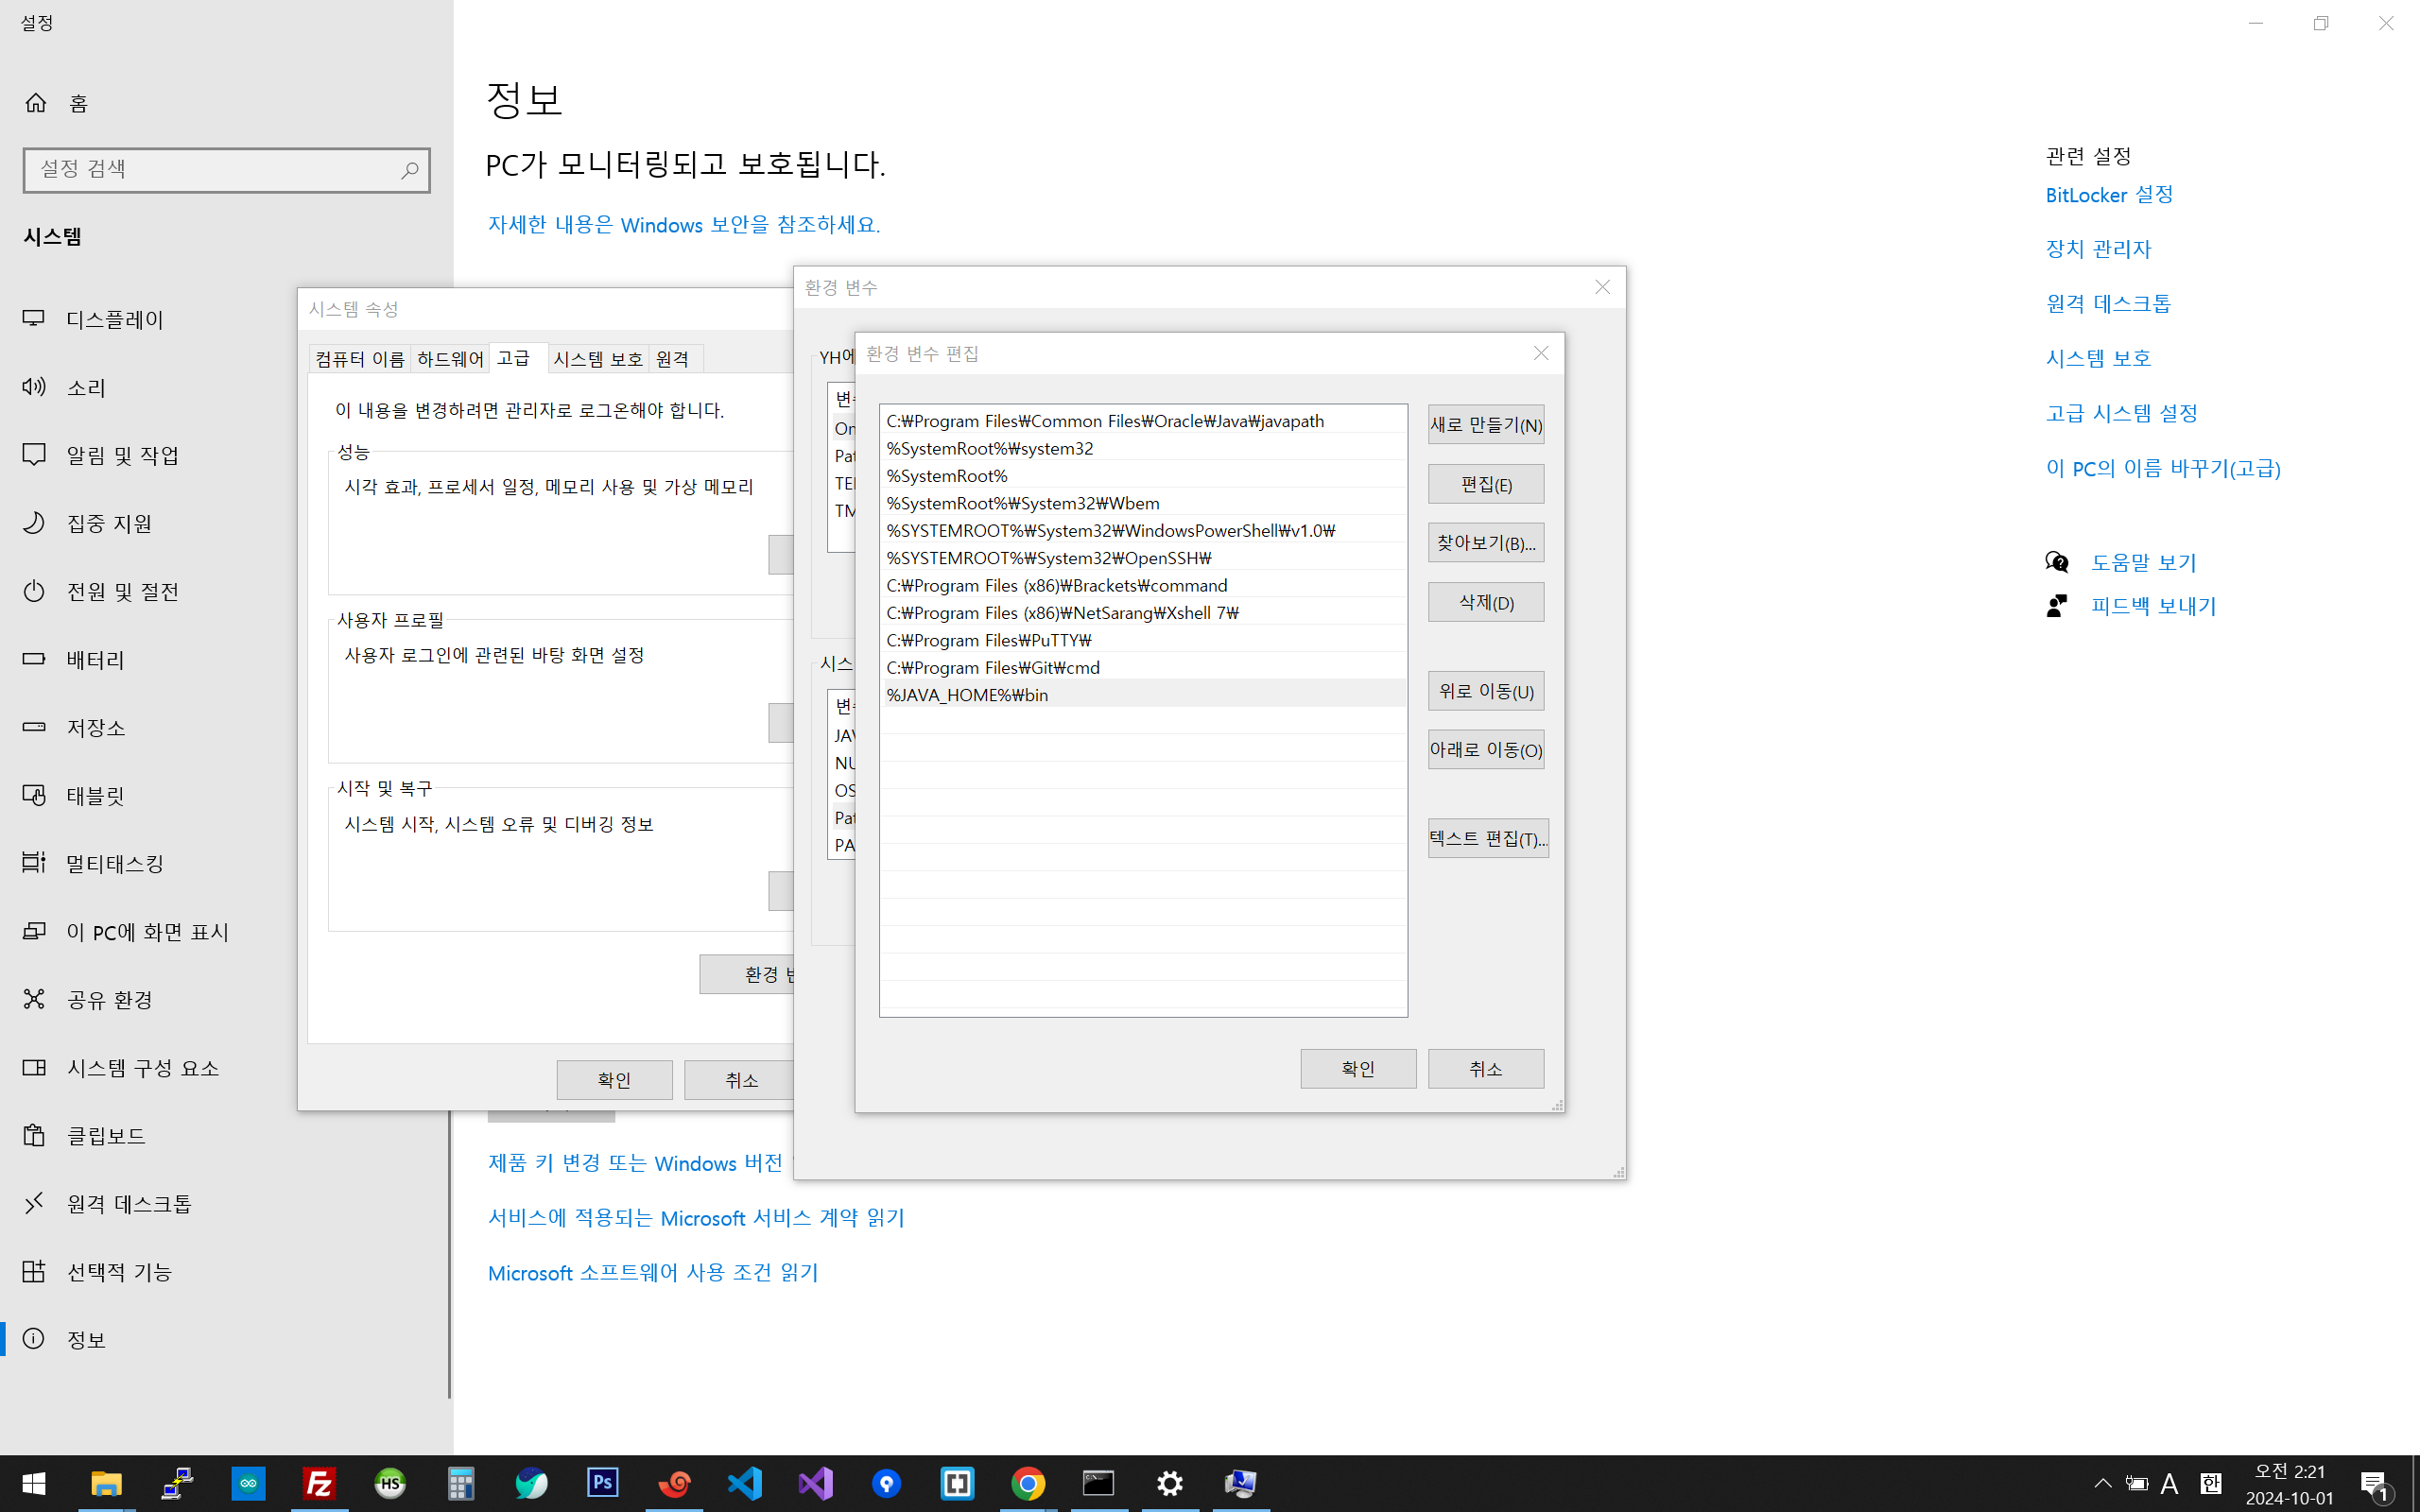Toggle the Korean IME indicator in tray

click(x=2210, y=1483)
